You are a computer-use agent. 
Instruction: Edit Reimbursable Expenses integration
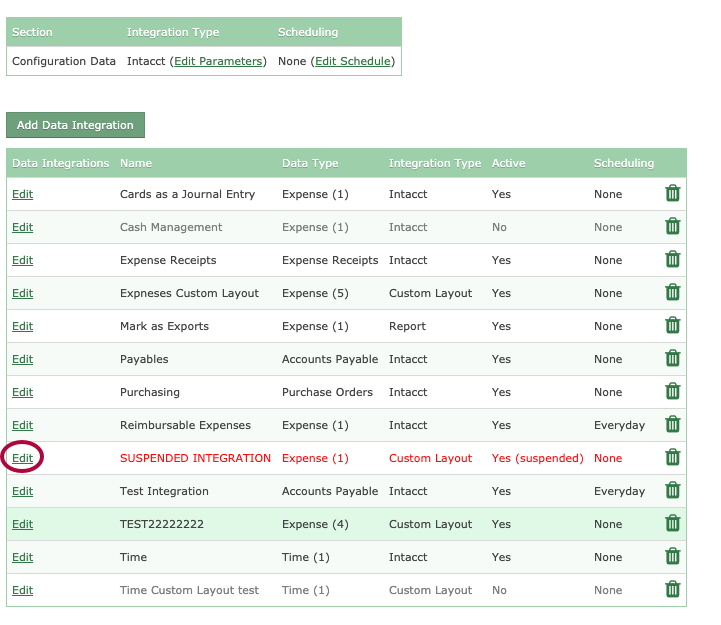[23, 425]
